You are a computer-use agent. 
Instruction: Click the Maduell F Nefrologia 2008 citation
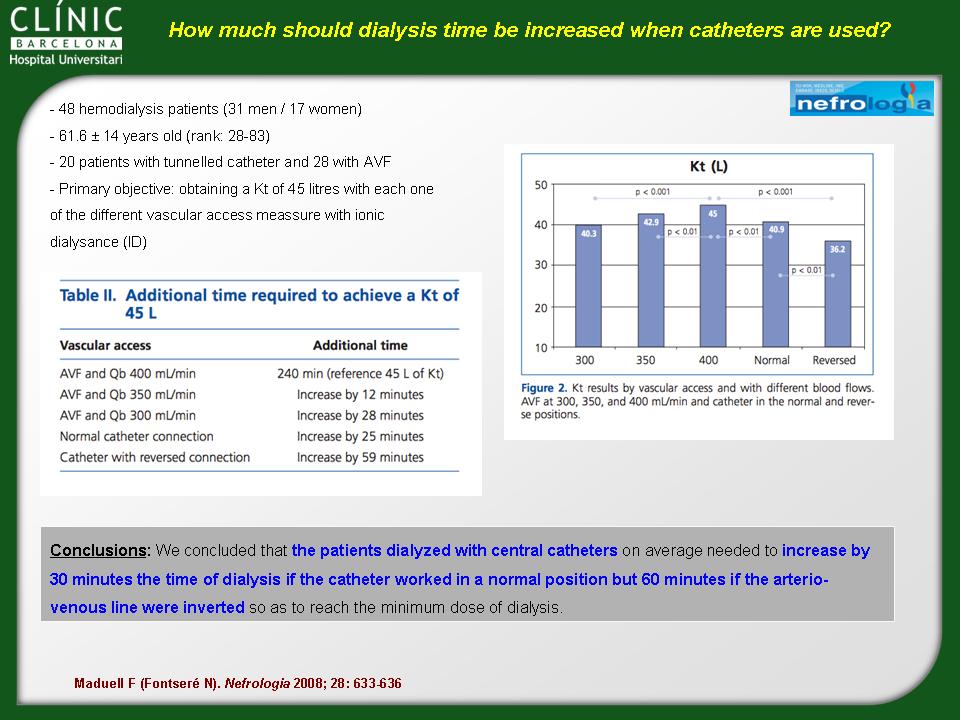coord(238,683)
